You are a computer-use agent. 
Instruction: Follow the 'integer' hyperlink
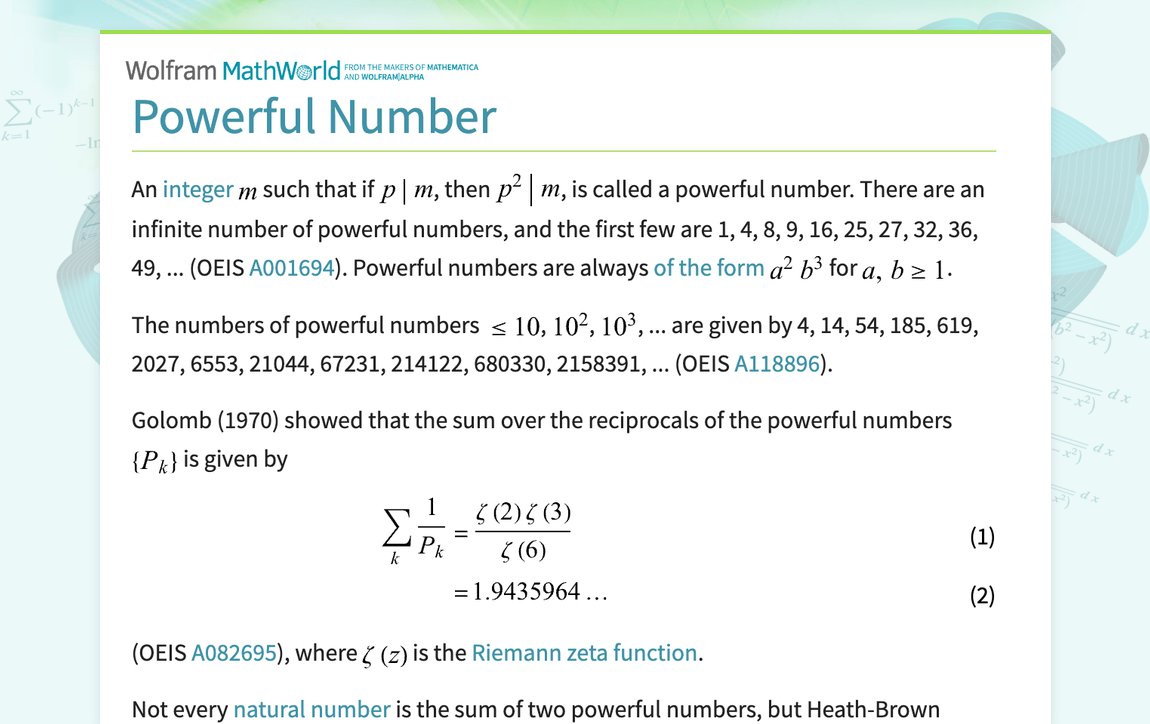click(x=197, y=188)
